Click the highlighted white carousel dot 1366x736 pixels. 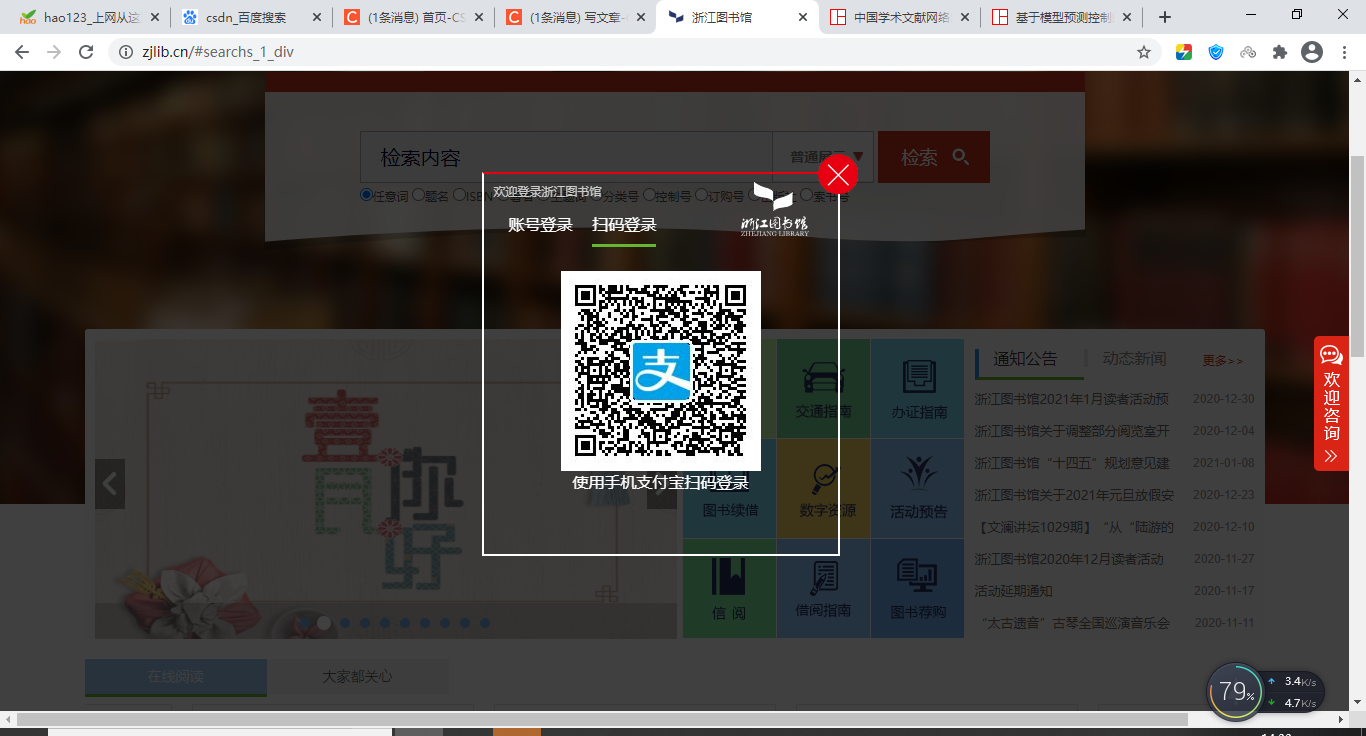click(324, 623)
